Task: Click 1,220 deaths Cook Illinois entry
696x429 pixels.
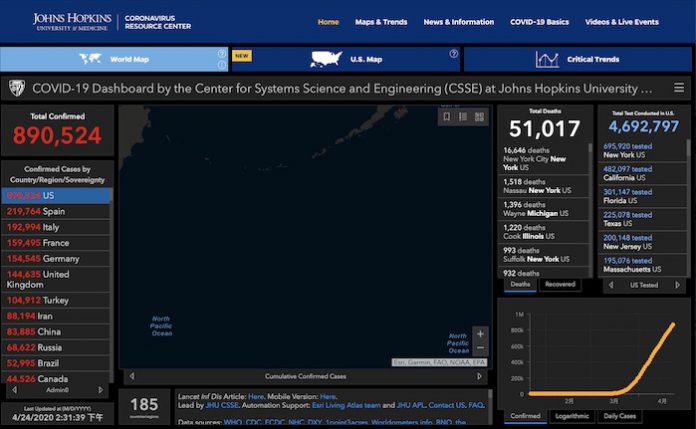Action: 543,232
